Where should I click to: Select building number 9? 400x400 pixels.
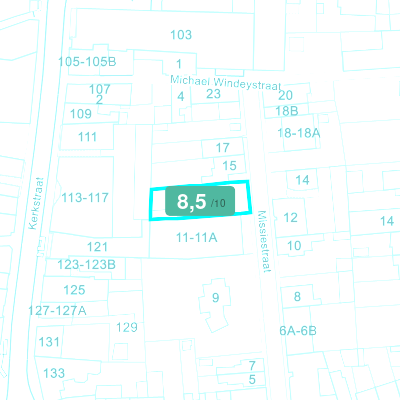point(216,297)
